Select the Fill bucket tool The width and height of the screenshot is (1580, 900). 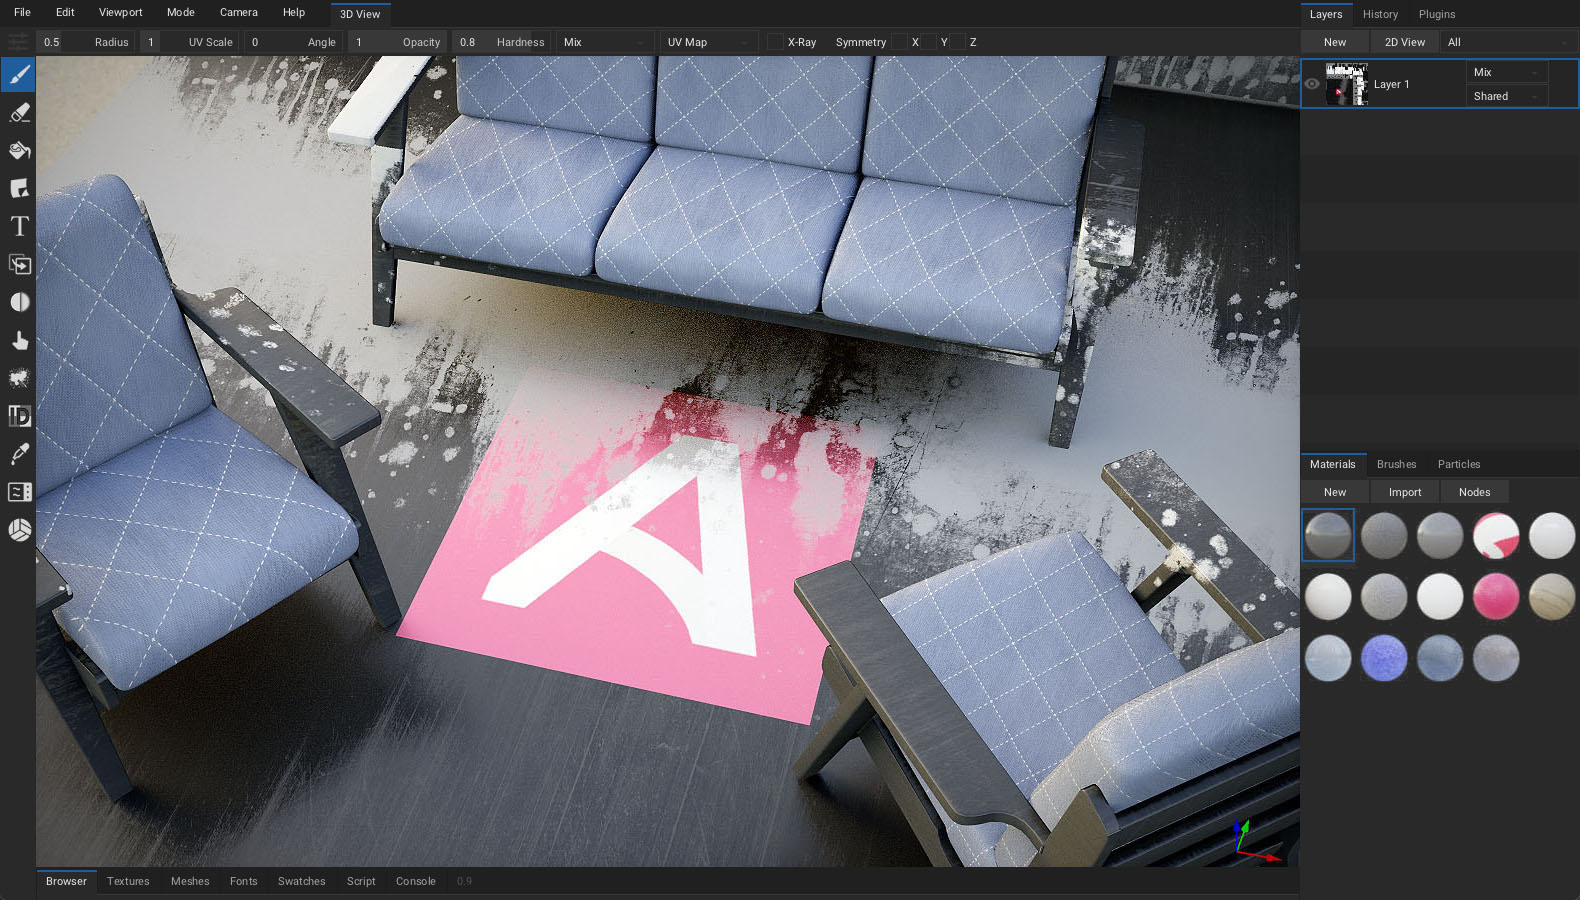(19, 151)
